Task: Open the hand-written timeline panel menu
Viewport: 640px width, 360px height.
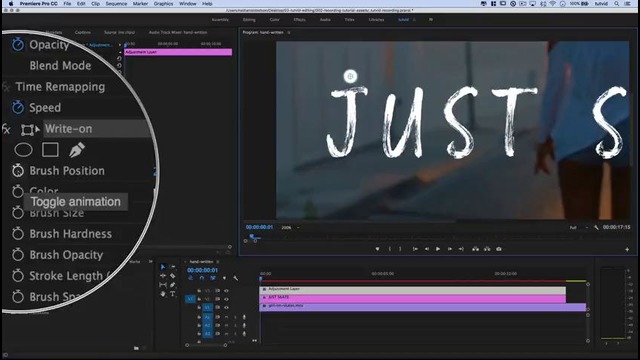Action: (x=218, y=262)
